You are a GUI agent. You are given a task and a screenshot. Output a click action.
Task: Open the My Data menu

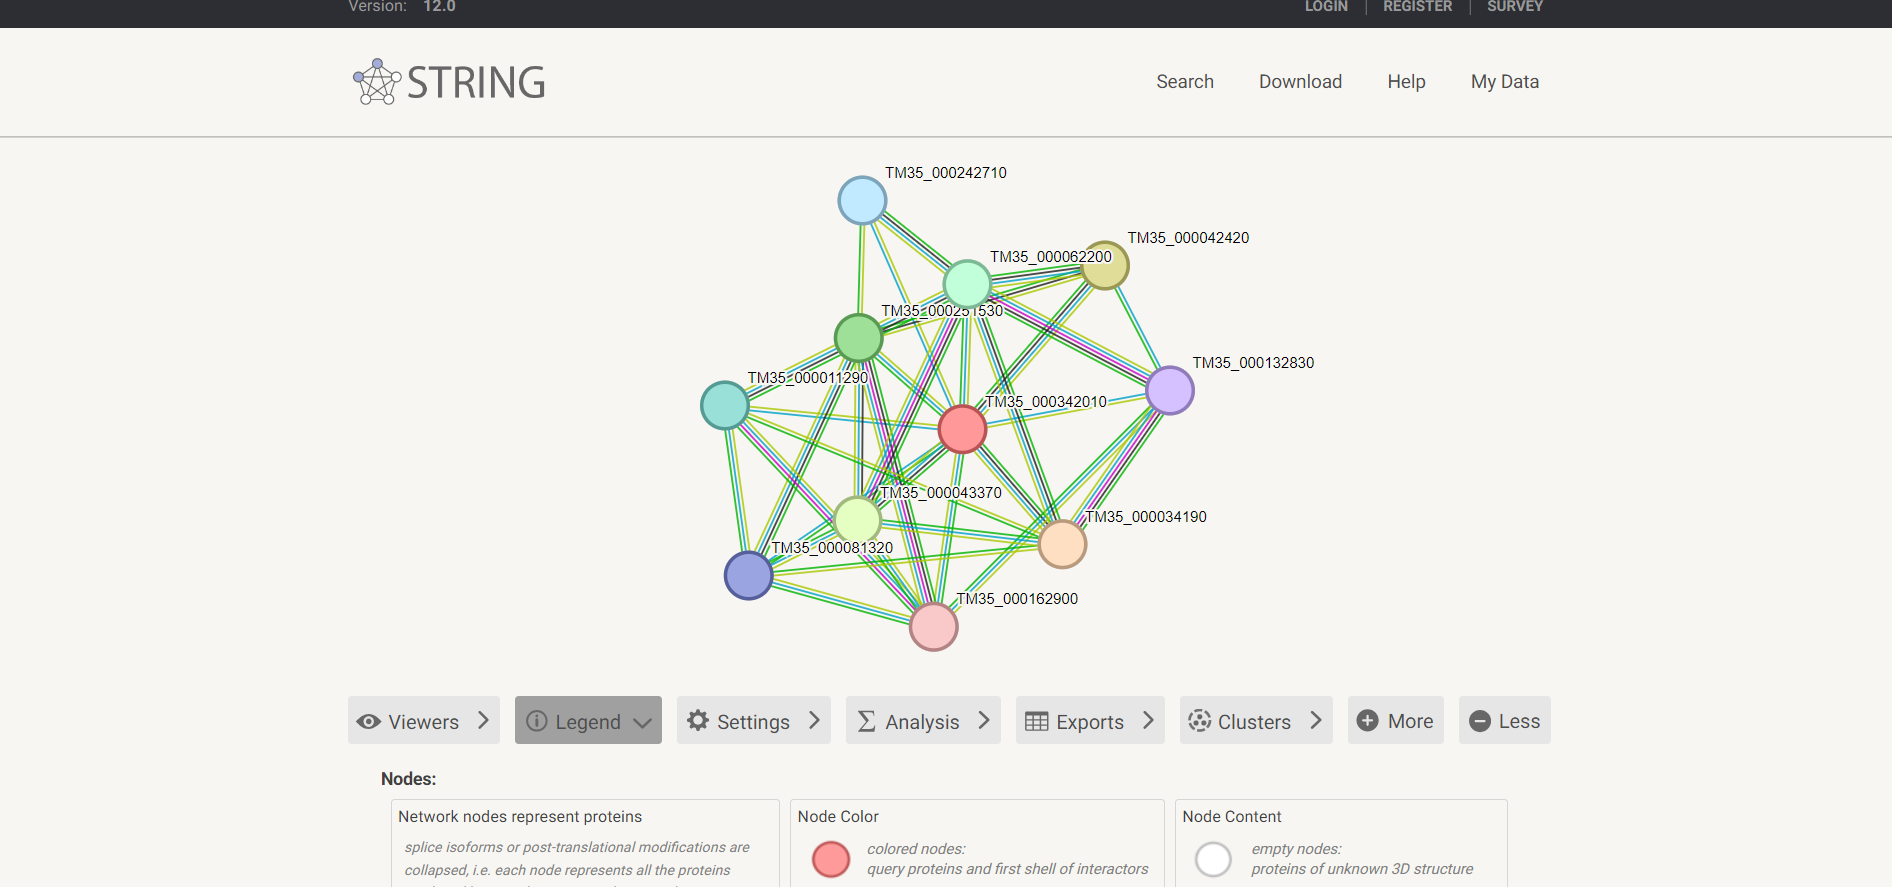point(1504,82)
